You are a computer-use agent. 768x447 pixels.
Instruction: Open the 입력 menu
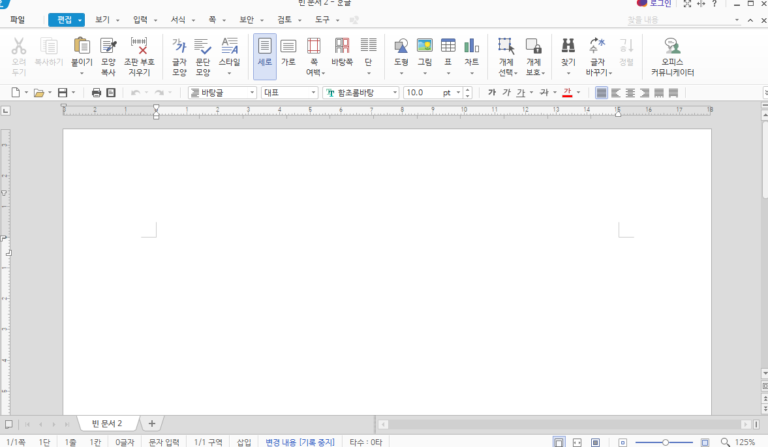[140, 20]
